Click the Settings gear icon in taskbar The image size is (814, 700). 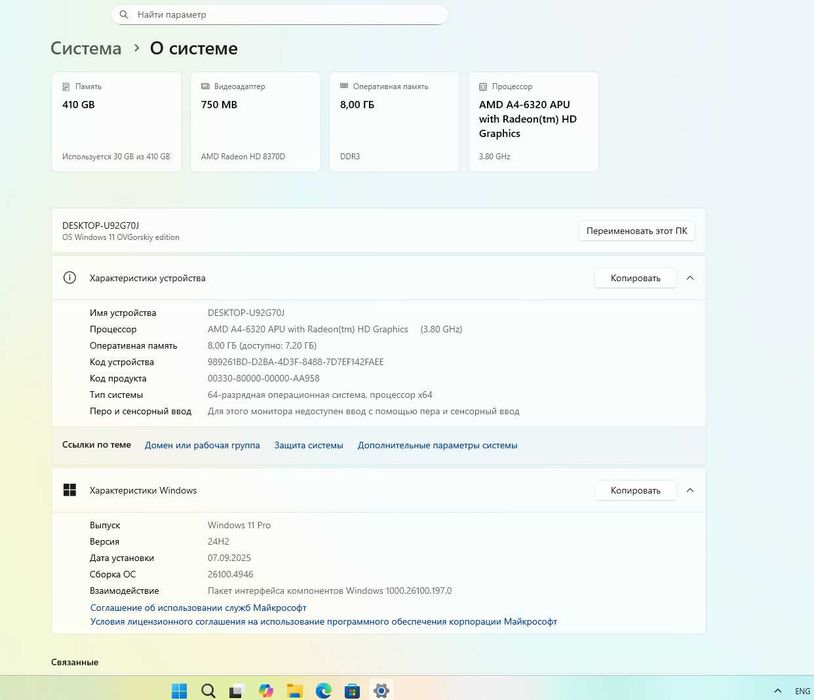coord(381,691)
